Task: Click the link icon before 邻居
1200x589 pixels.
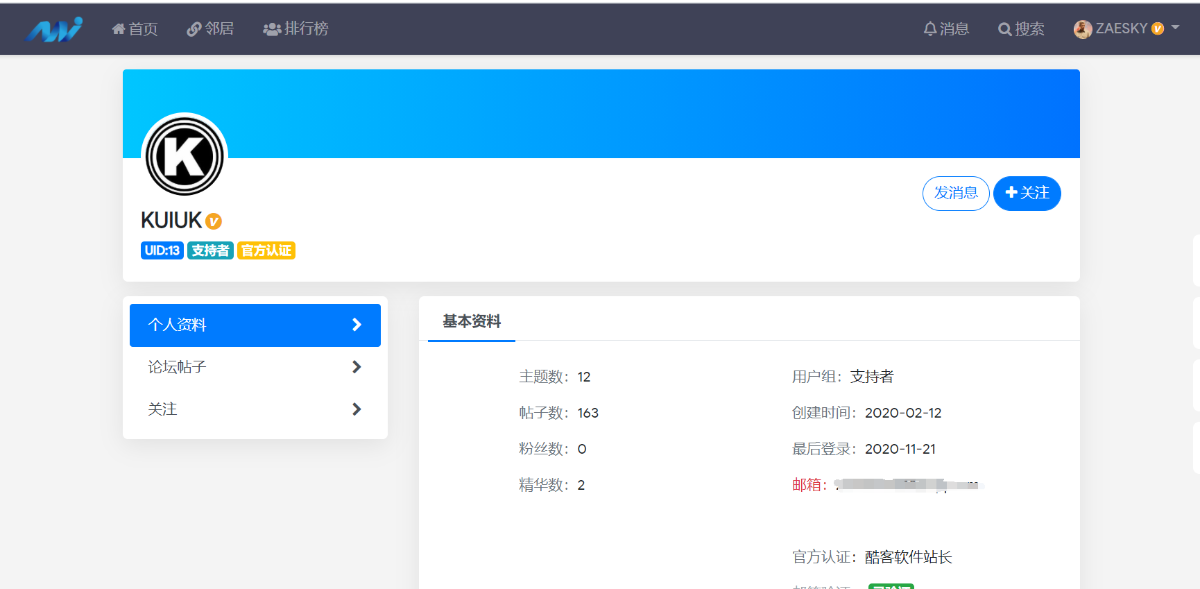Action: pyautogui.click(x=194, y=29)
